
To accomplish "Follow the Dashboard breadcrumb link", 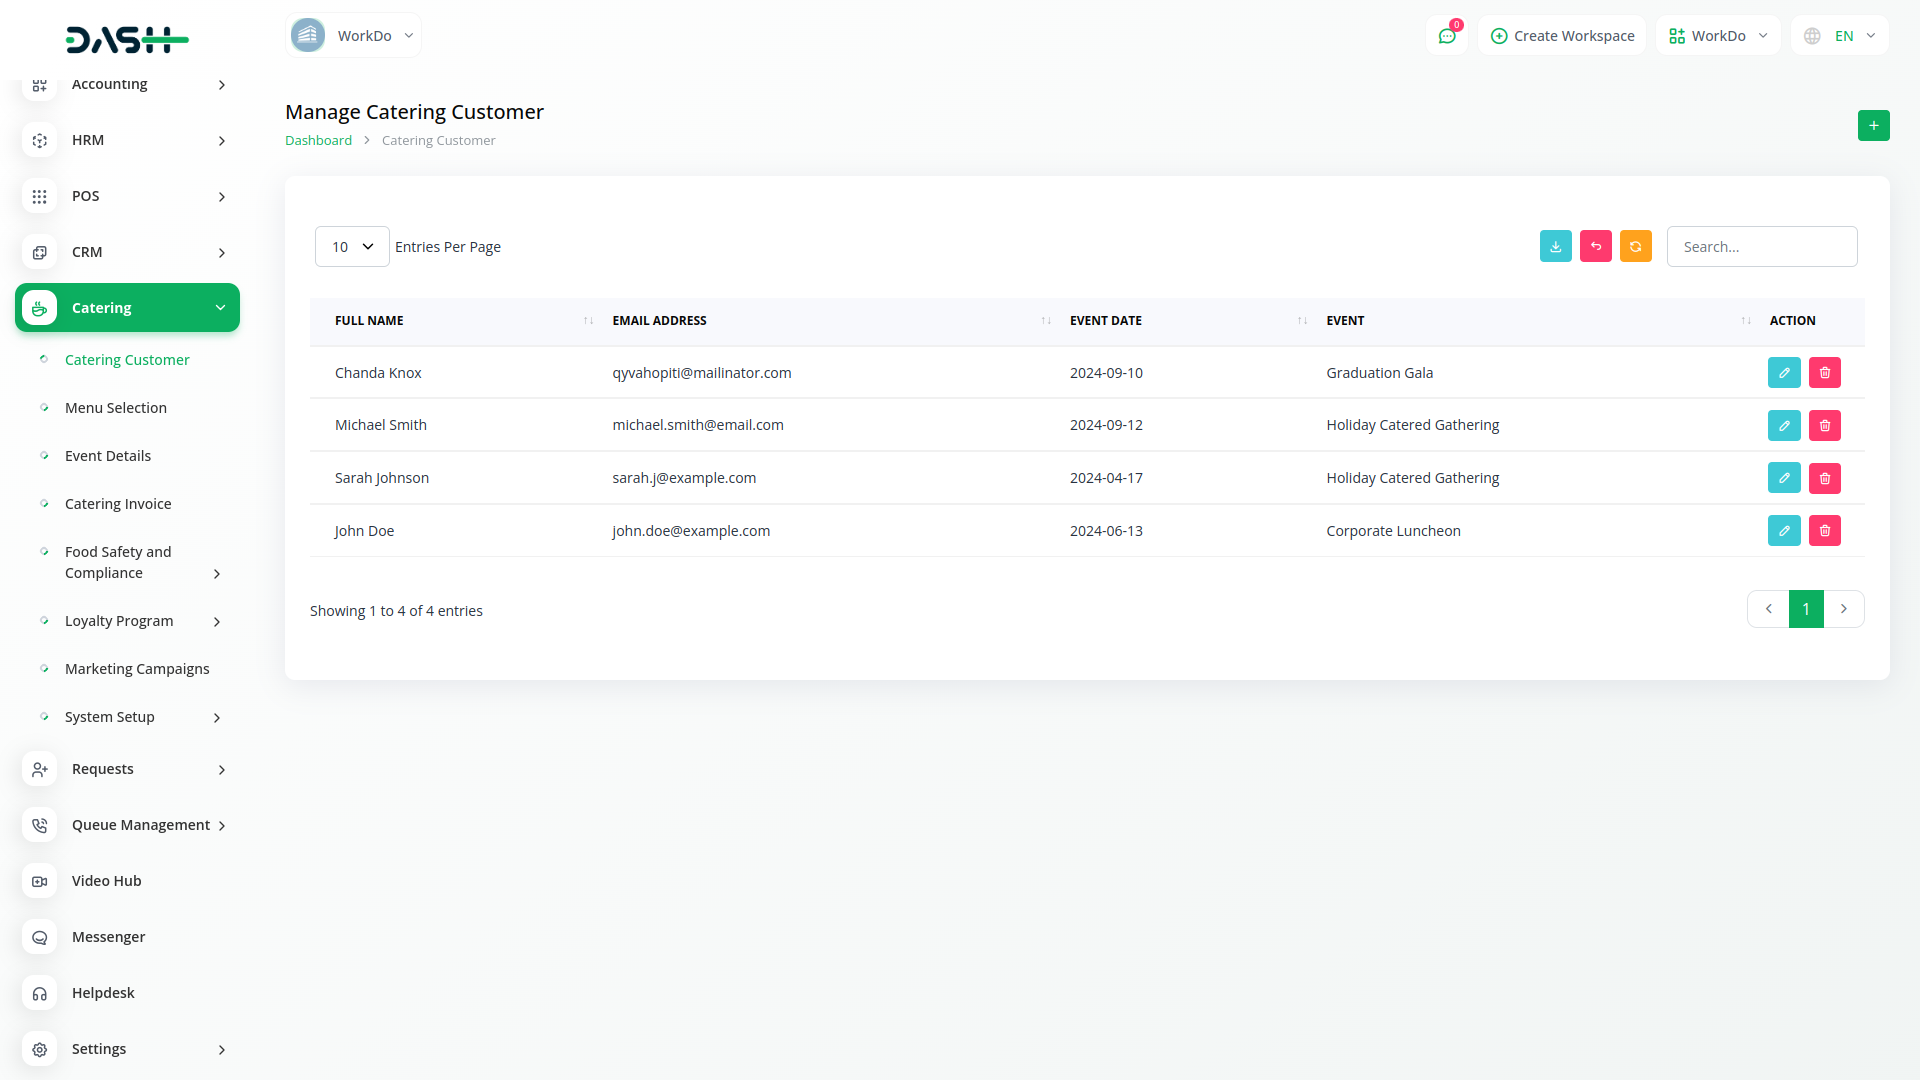I will point(318,141).
